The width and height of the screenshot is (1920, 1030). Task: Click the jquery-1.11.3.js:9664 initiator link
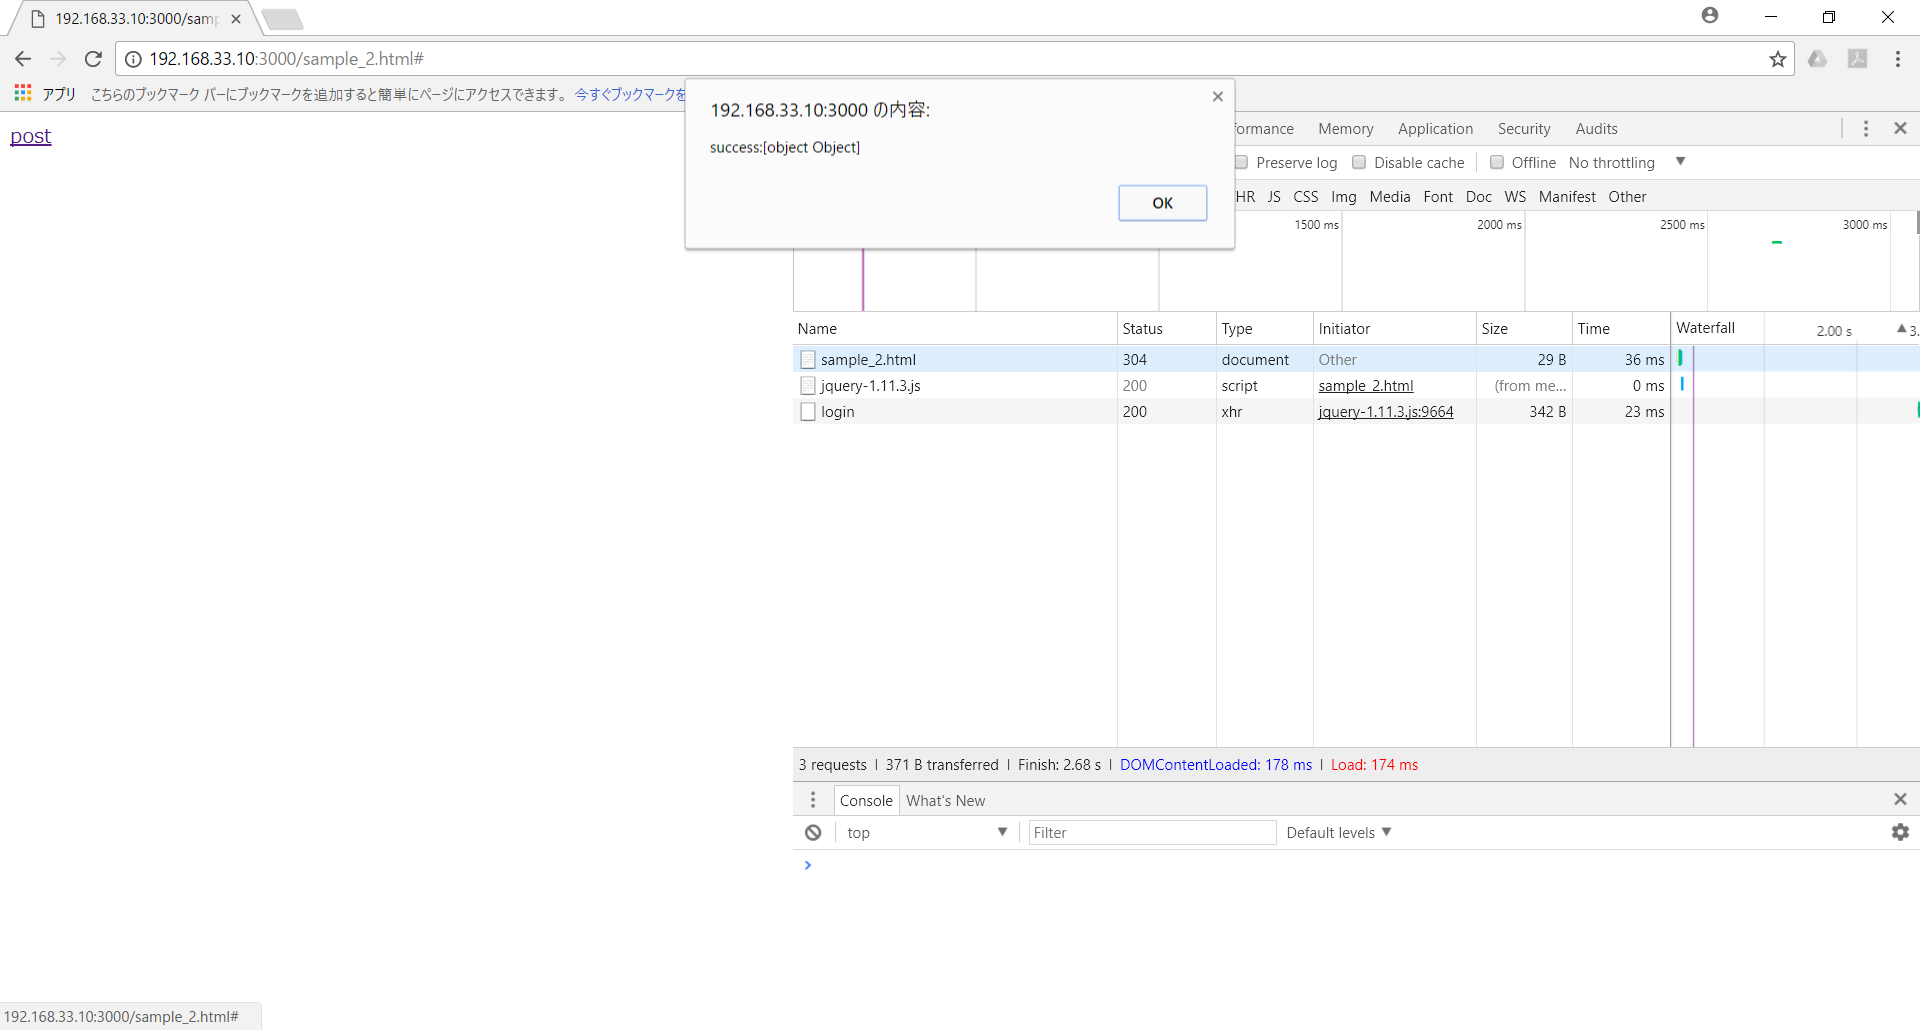click(x=1385, y=412)
